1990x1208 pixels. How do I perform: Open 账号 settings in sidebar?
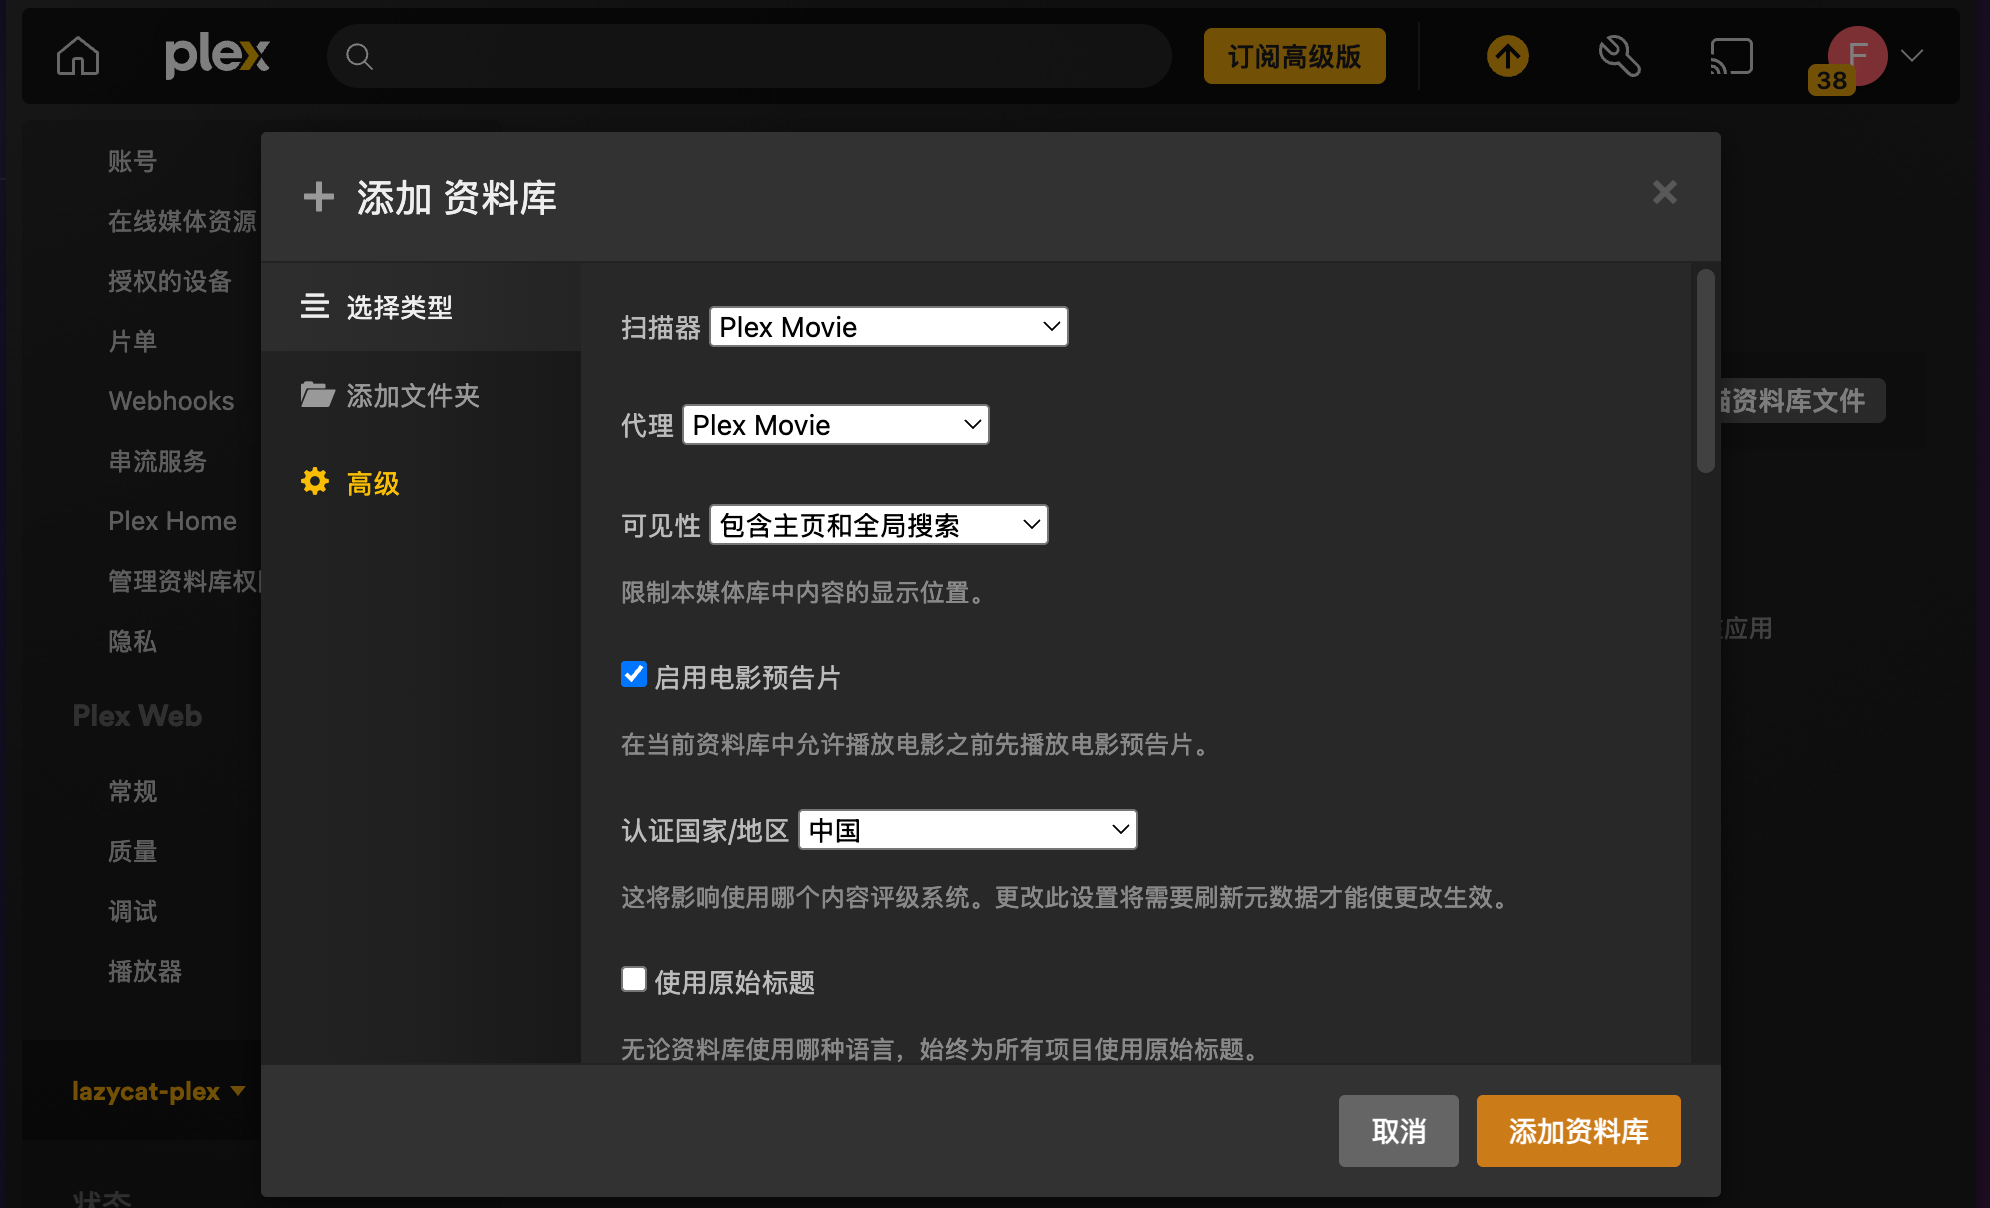(132, 161)
